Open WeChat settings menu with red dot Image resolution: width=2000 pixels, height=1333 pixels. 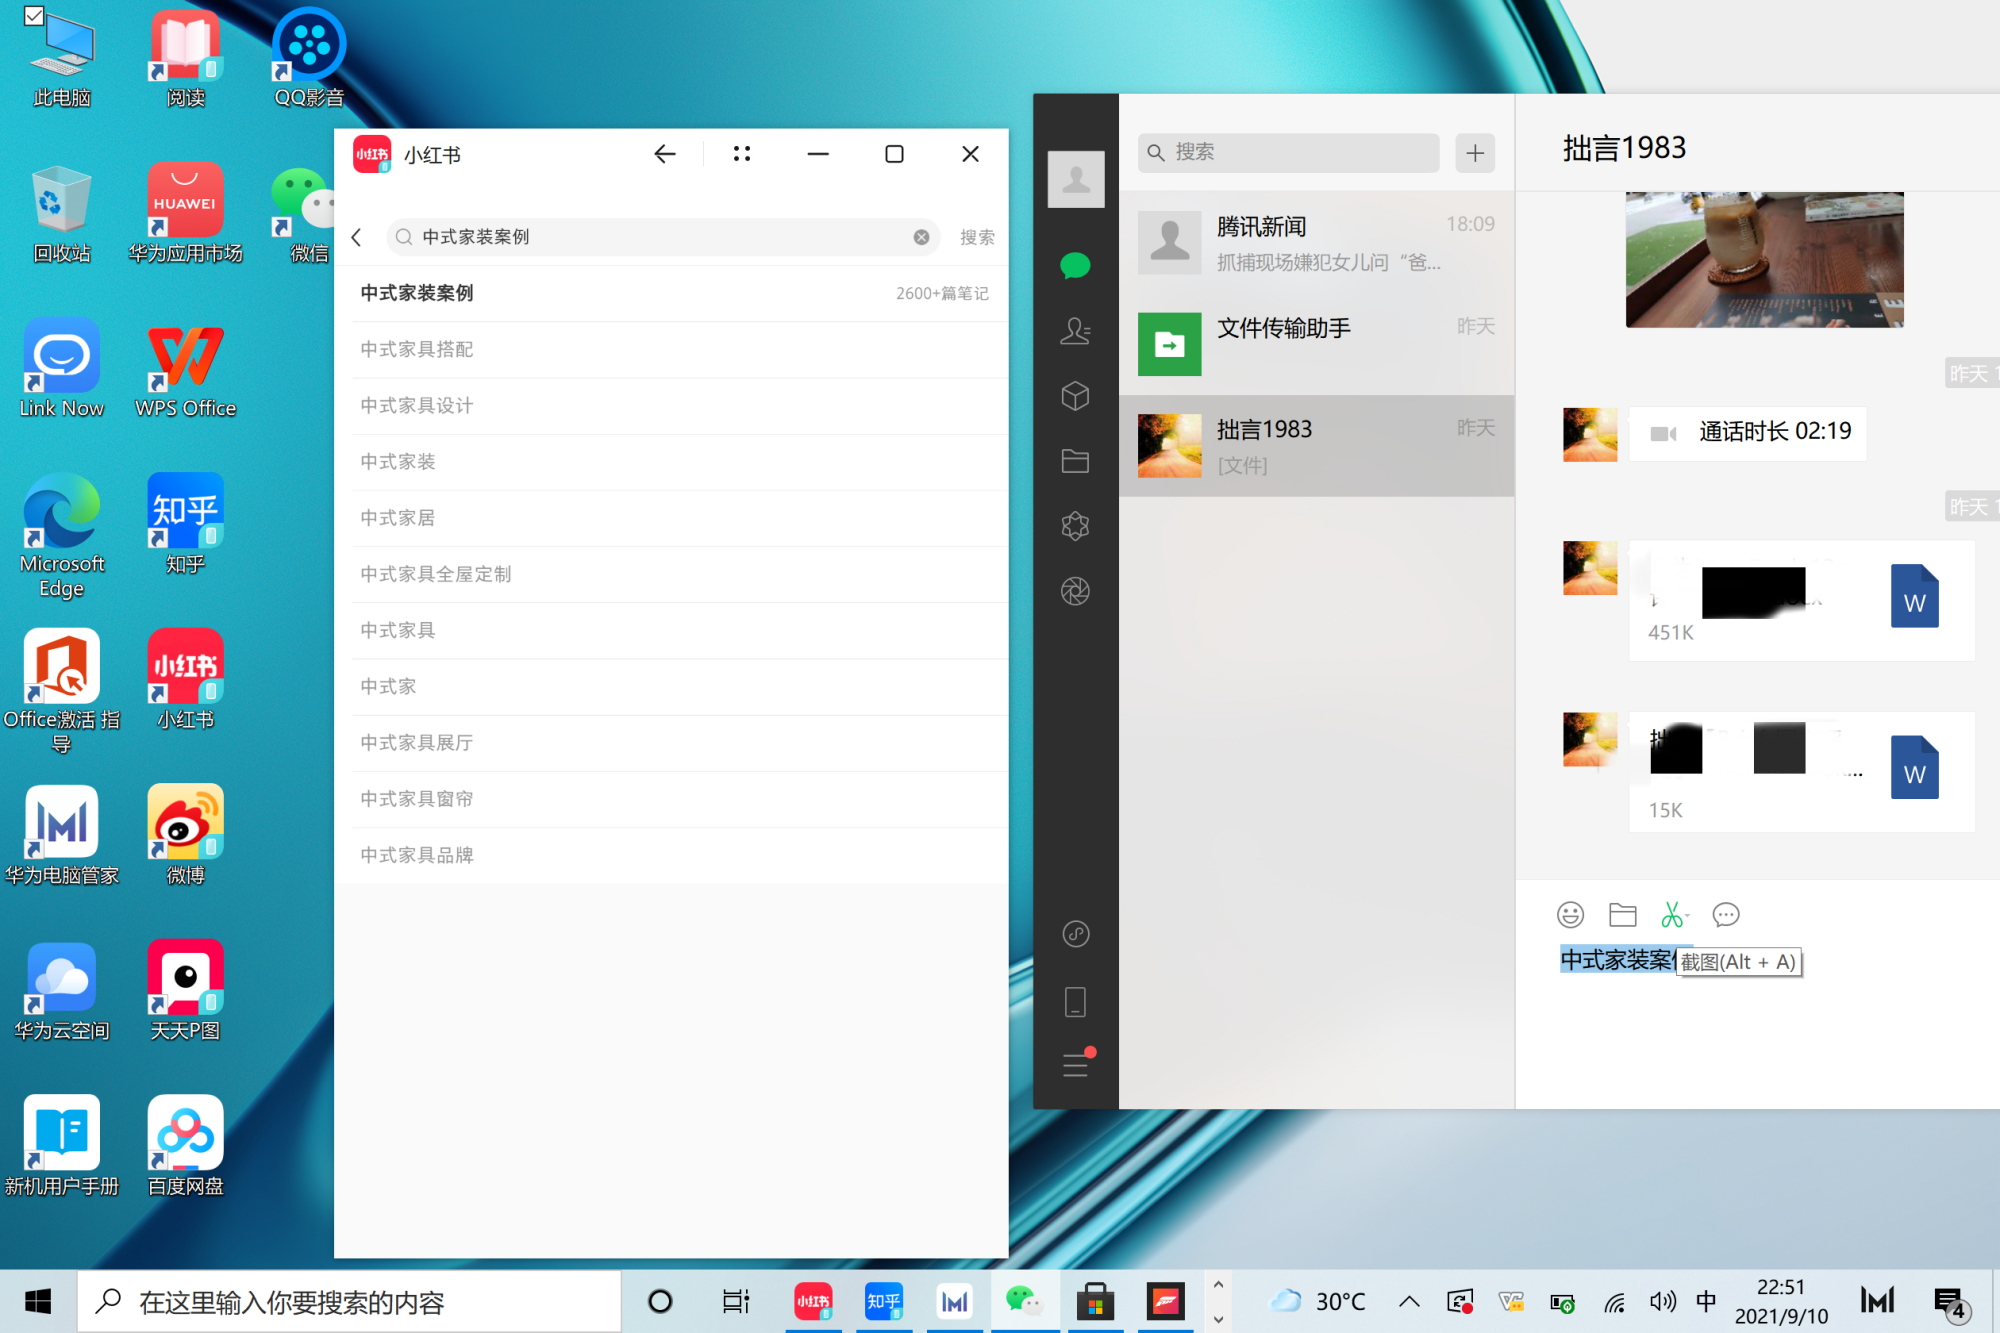(x=1077, y=1062)
